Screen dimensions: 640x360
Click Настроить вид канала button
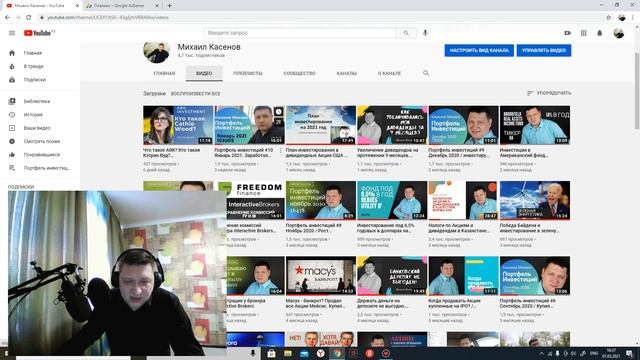[479, 51]
